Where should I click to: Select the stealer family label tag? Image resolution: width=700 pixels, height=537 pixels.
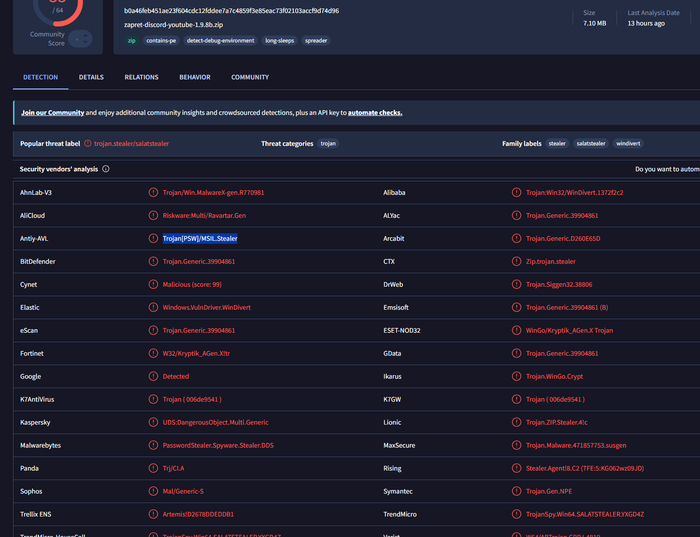tap(557, 143)
